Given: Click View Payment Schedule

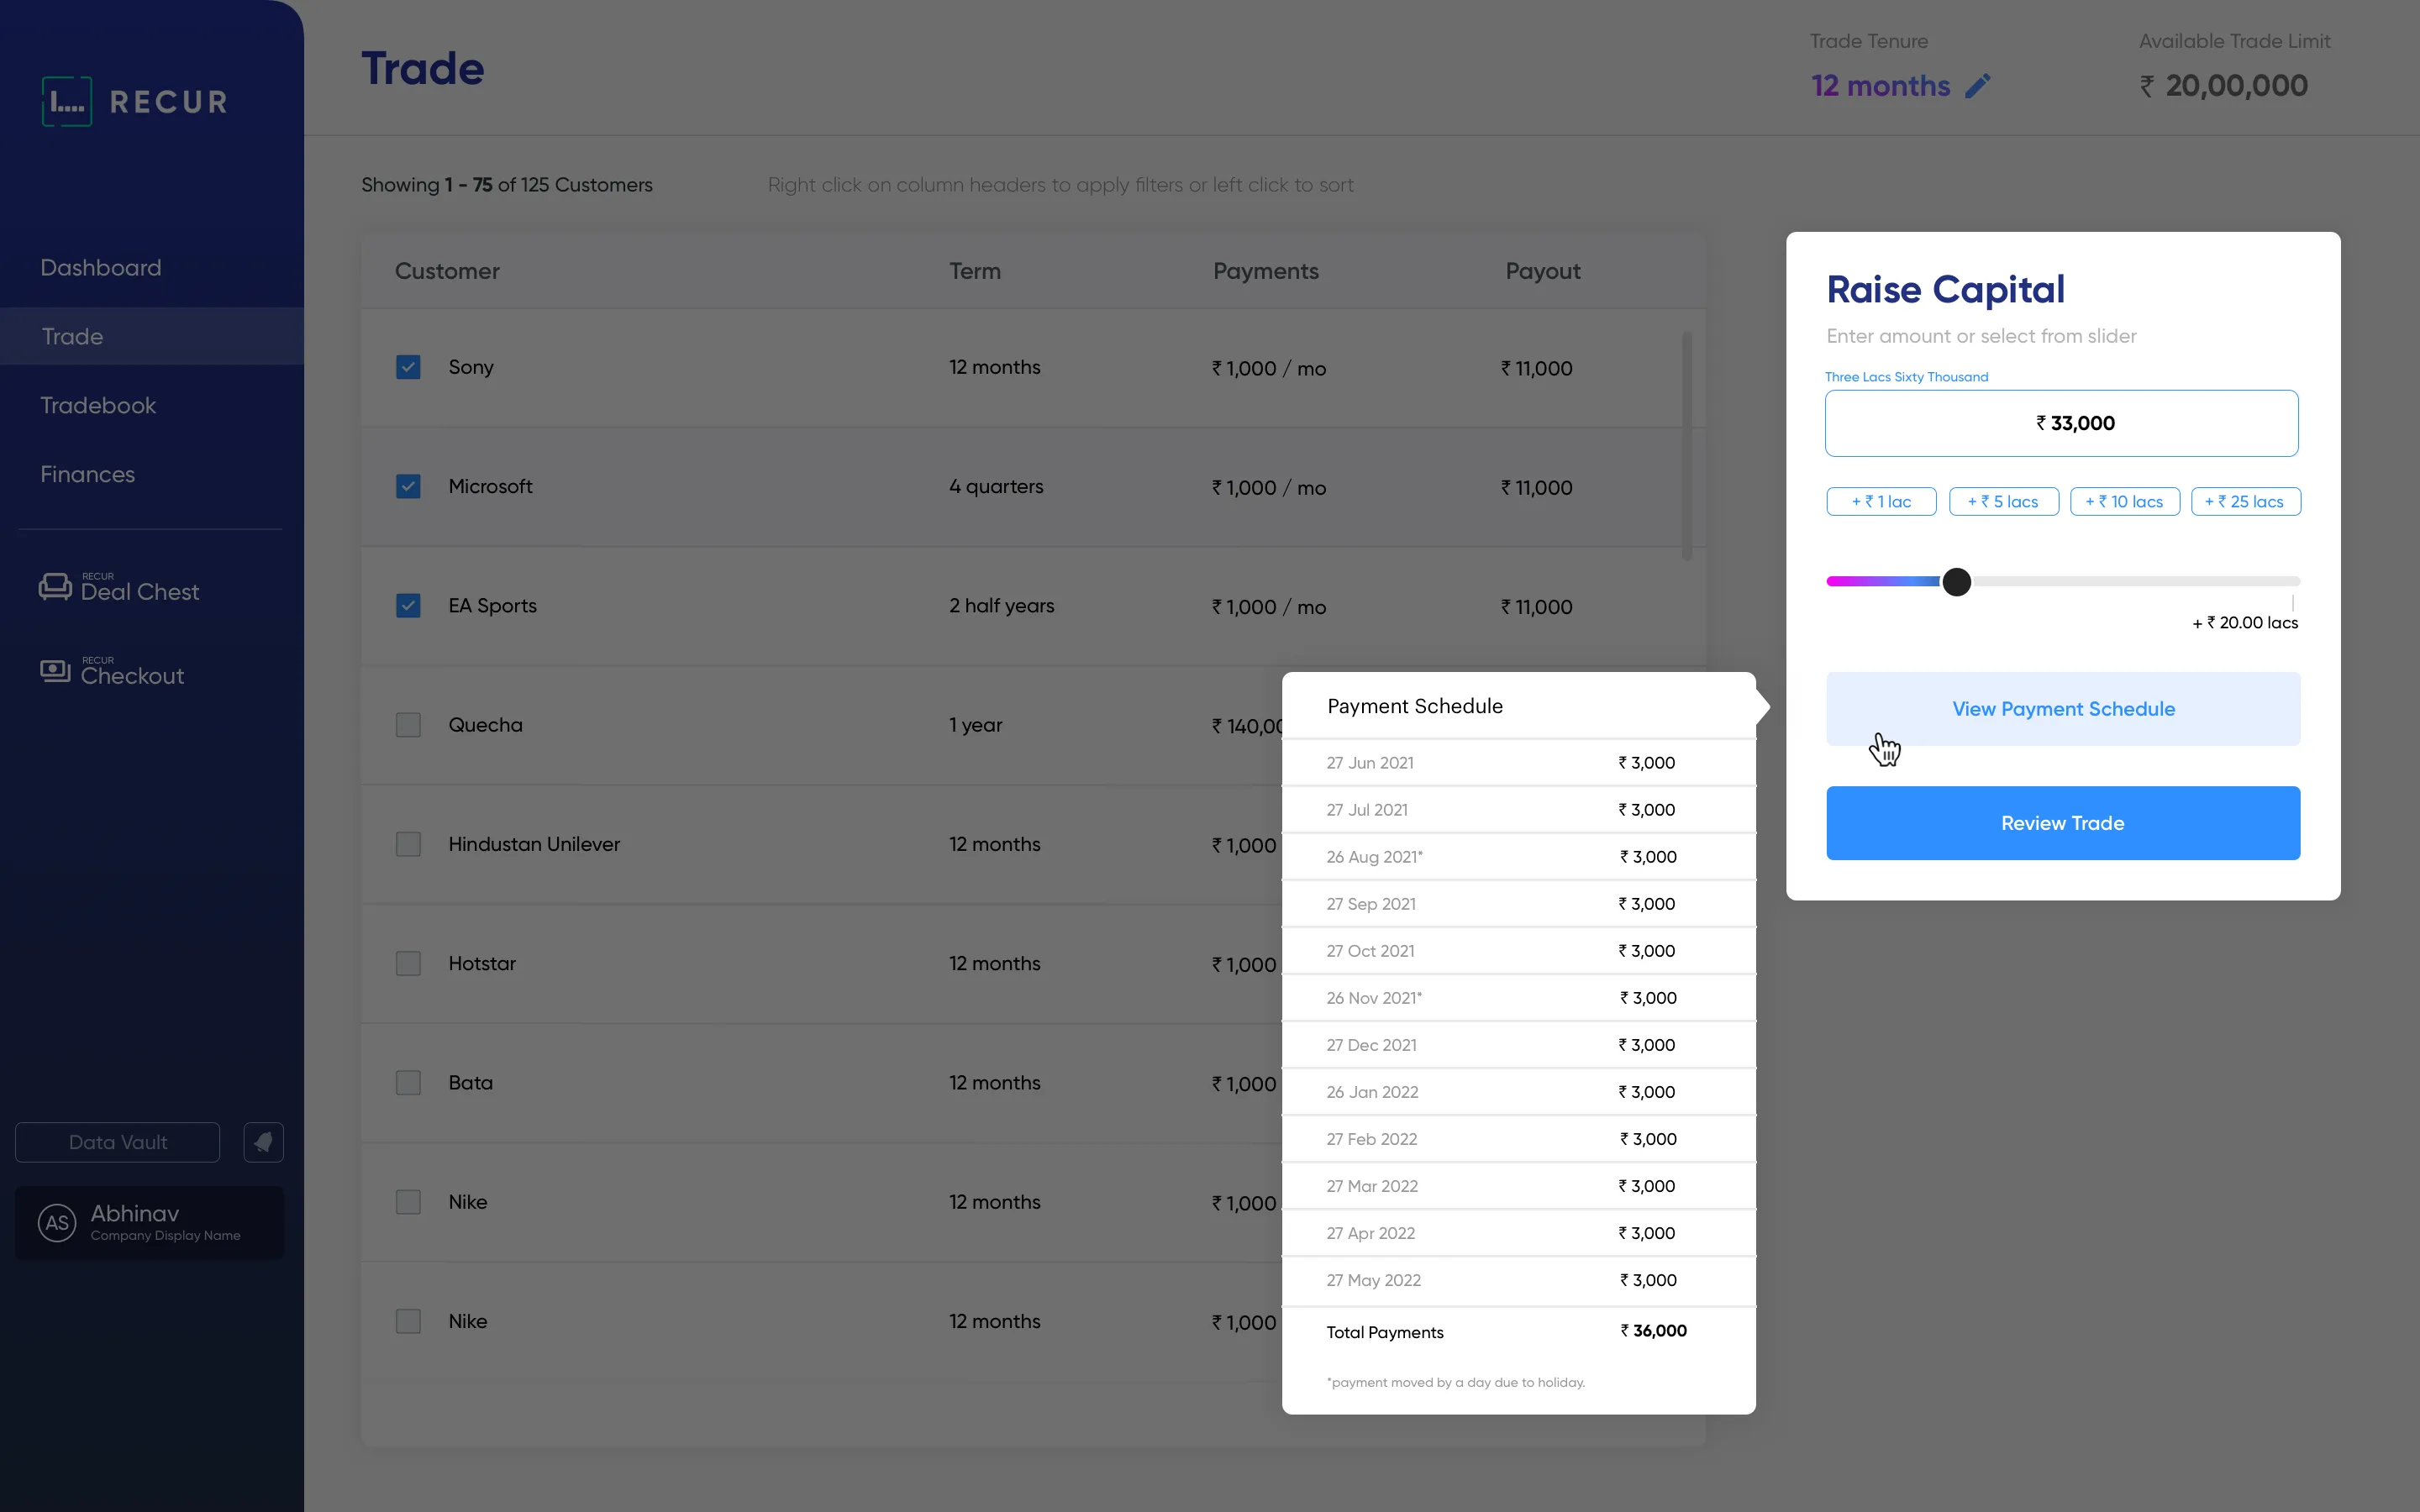Looking at the screenshot, I should (2062, 708).
